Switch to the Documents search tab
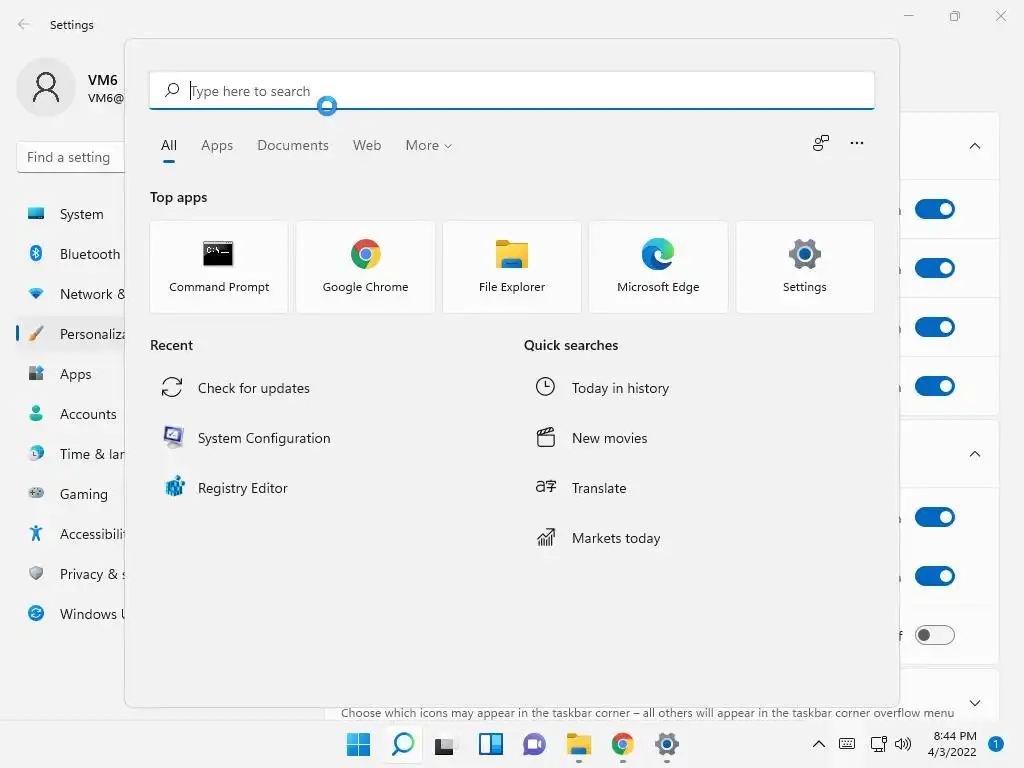This screenshot has width=1024, height=768. tap(293, 145)
